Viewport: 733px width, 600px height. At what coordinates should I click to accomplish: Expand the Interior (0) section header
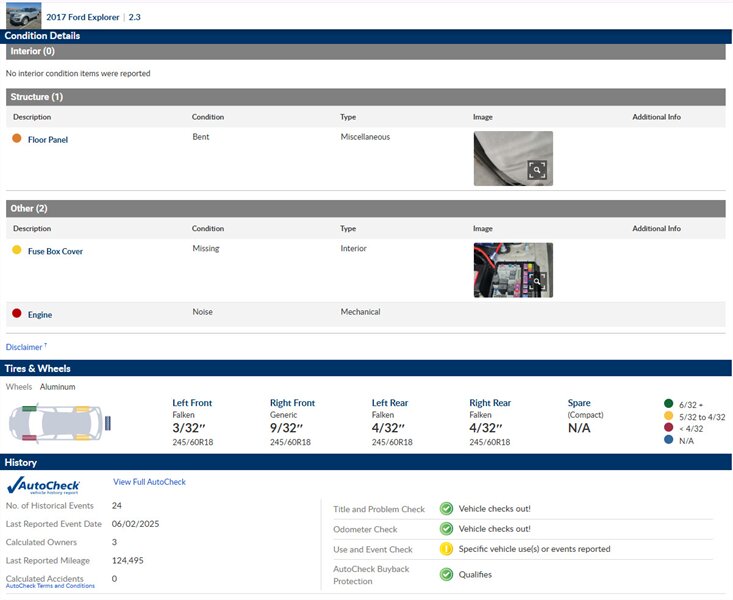tap(365, 51)
